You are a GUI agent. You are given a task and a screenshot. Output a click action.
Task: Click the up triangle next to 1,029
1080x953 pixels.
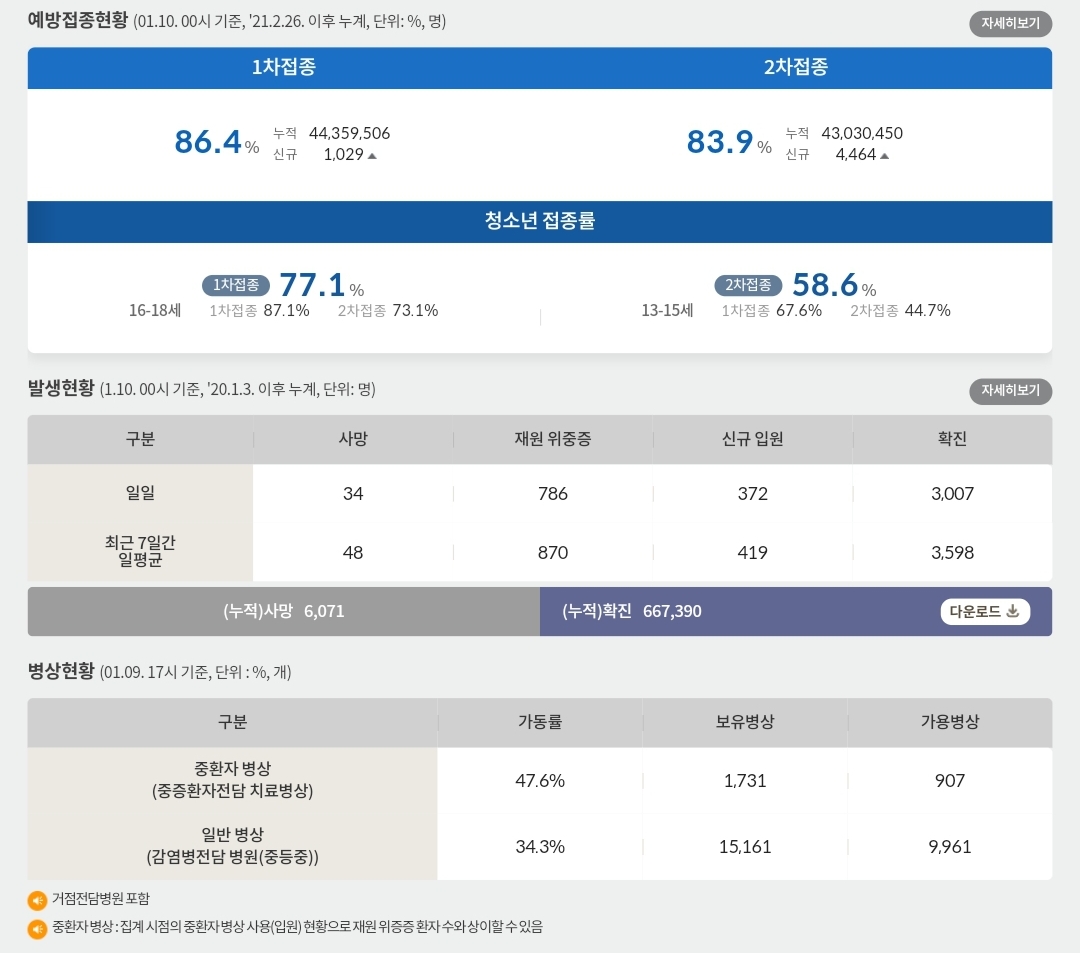(x=372, y=156)
